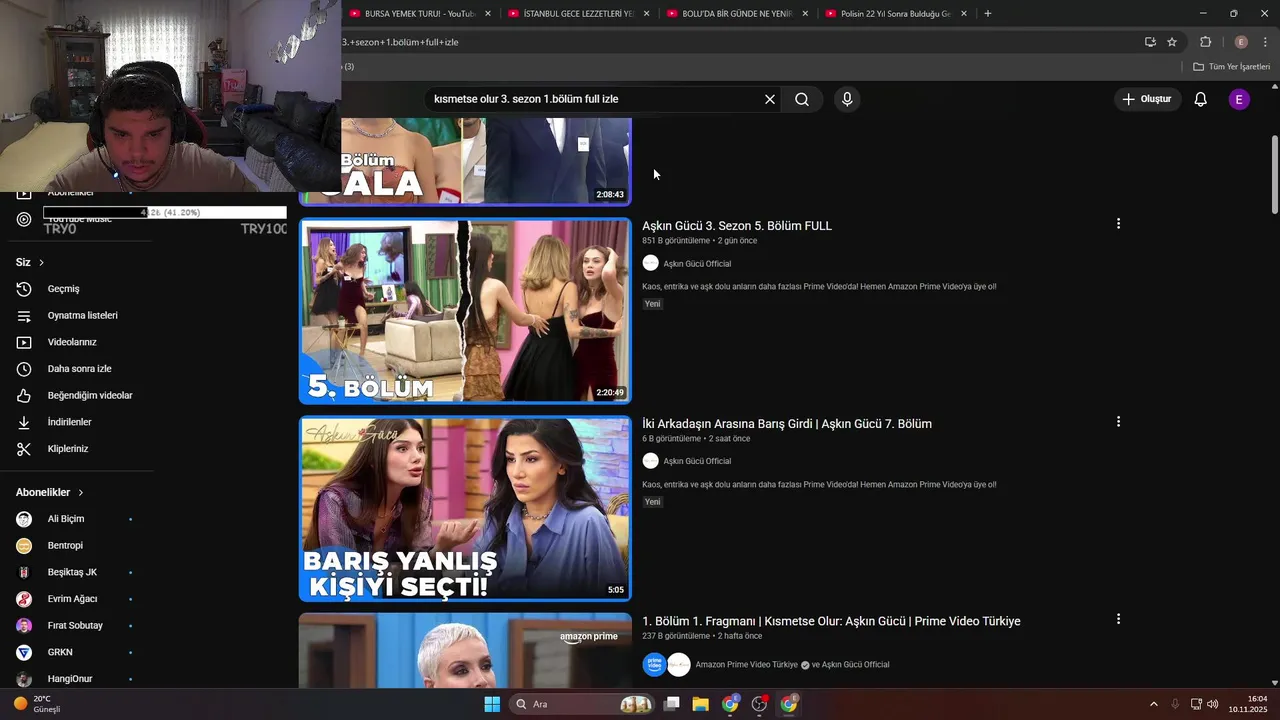Play the Aşkın Gücü 5. BÖLÜM thumbnail

pos(465,311)
